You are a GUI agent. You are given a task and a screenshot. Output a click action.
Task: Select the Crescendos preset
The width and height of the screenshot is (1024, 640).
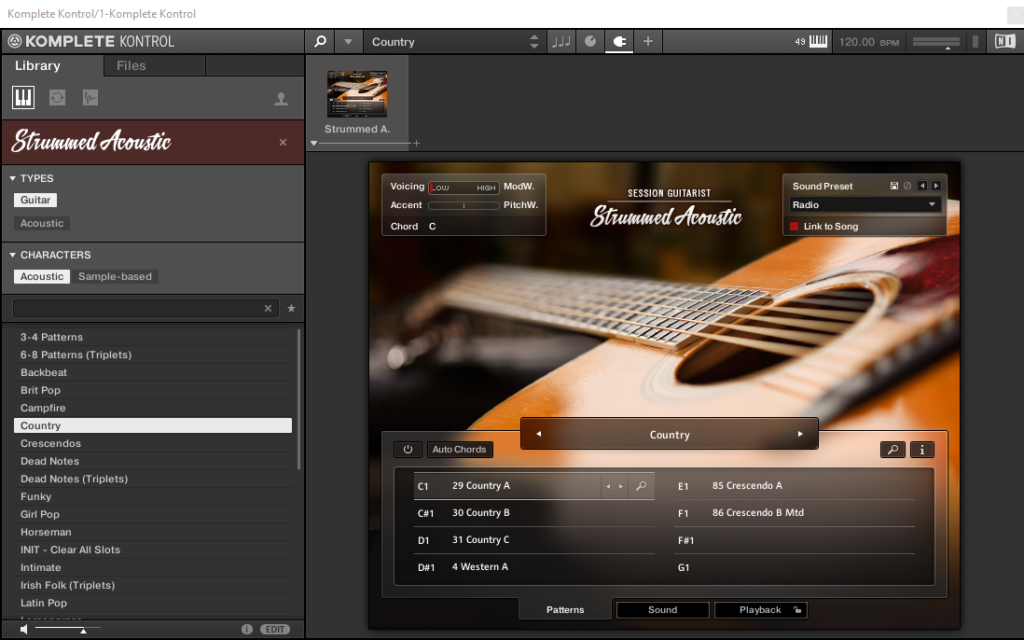point(153,443)
